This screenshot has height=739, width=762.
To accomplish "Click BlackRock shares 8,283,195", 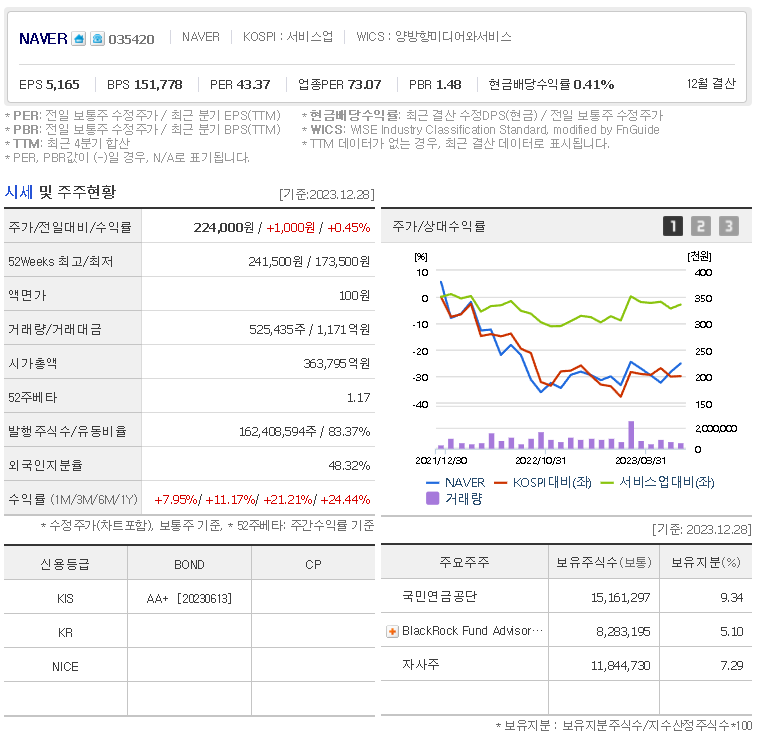I will point(623,632).
